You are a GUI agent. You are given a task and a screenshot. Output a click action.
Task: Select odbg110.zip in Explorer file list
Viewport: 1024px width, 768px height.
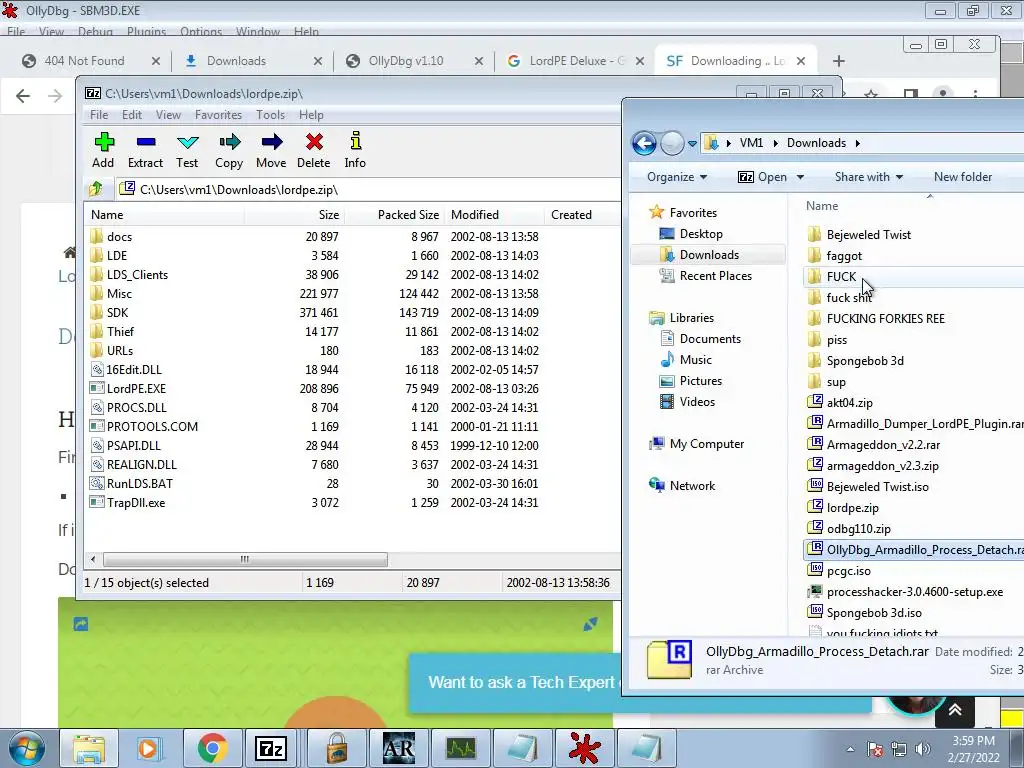[858, 529]
